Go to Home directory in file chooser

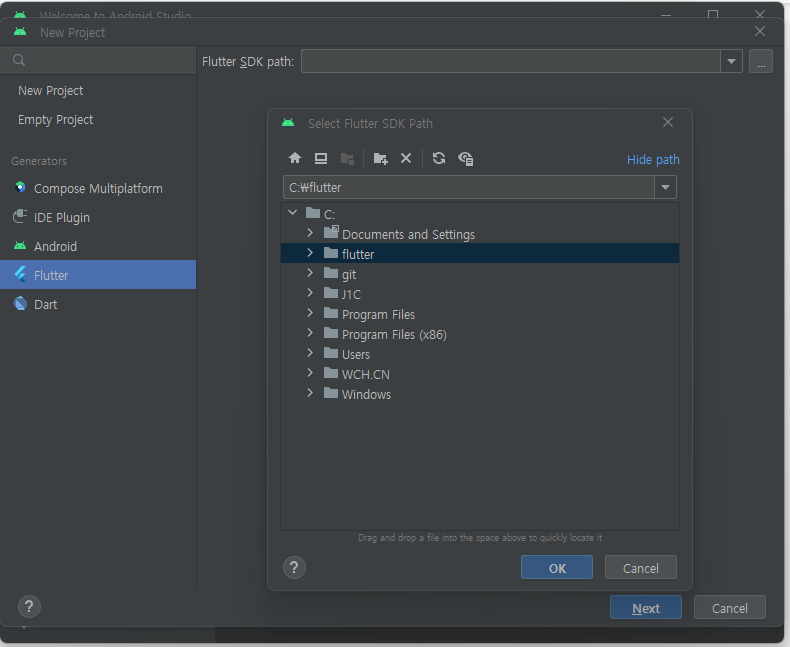coord(295,158)
